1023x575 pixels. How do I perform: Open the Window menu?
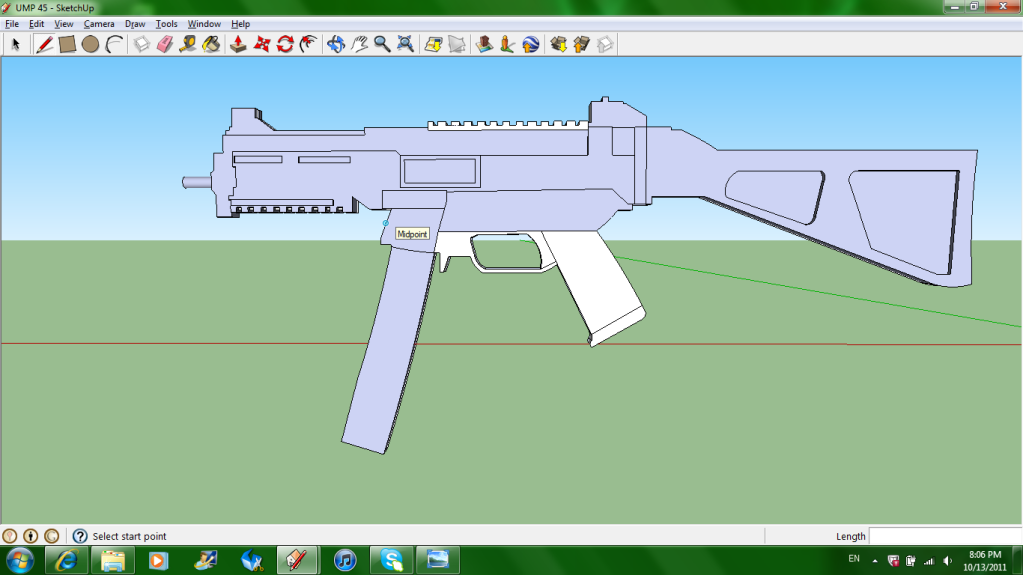[x=204, y=24]
